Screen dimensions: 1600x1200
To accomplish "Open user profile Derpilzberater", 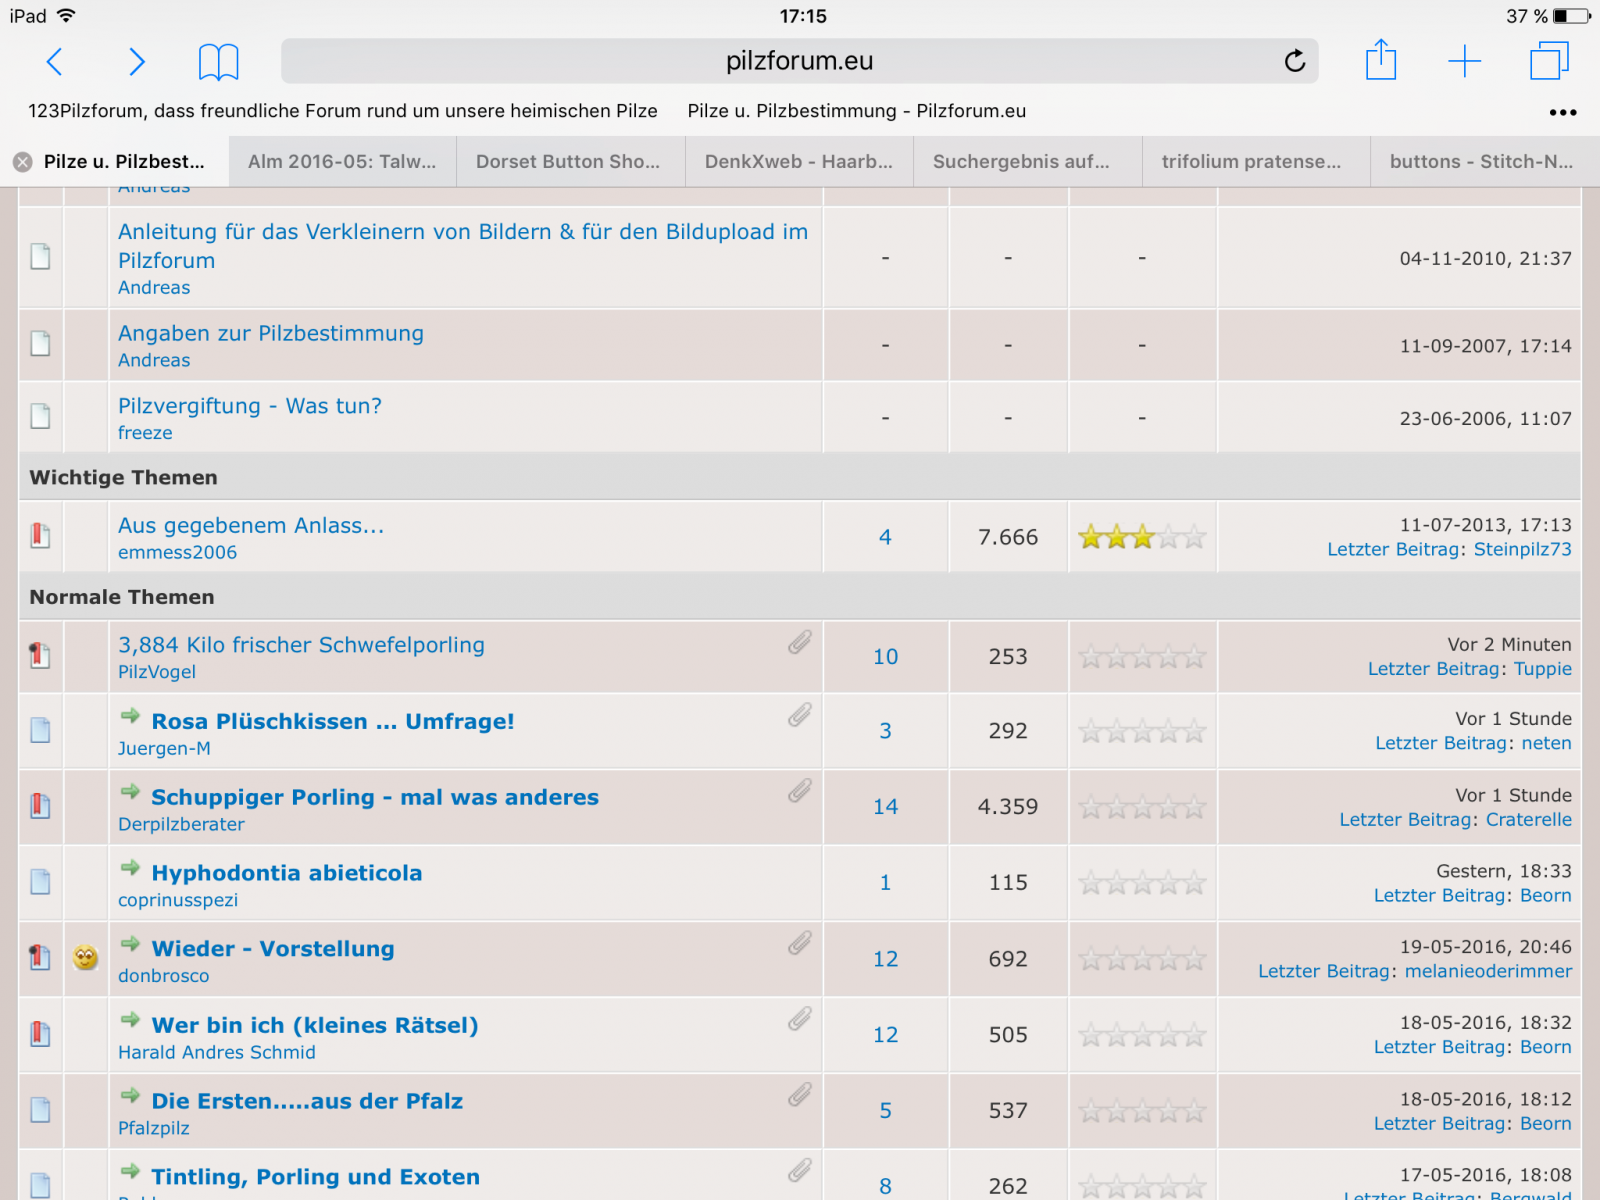I will coord(181,824).
